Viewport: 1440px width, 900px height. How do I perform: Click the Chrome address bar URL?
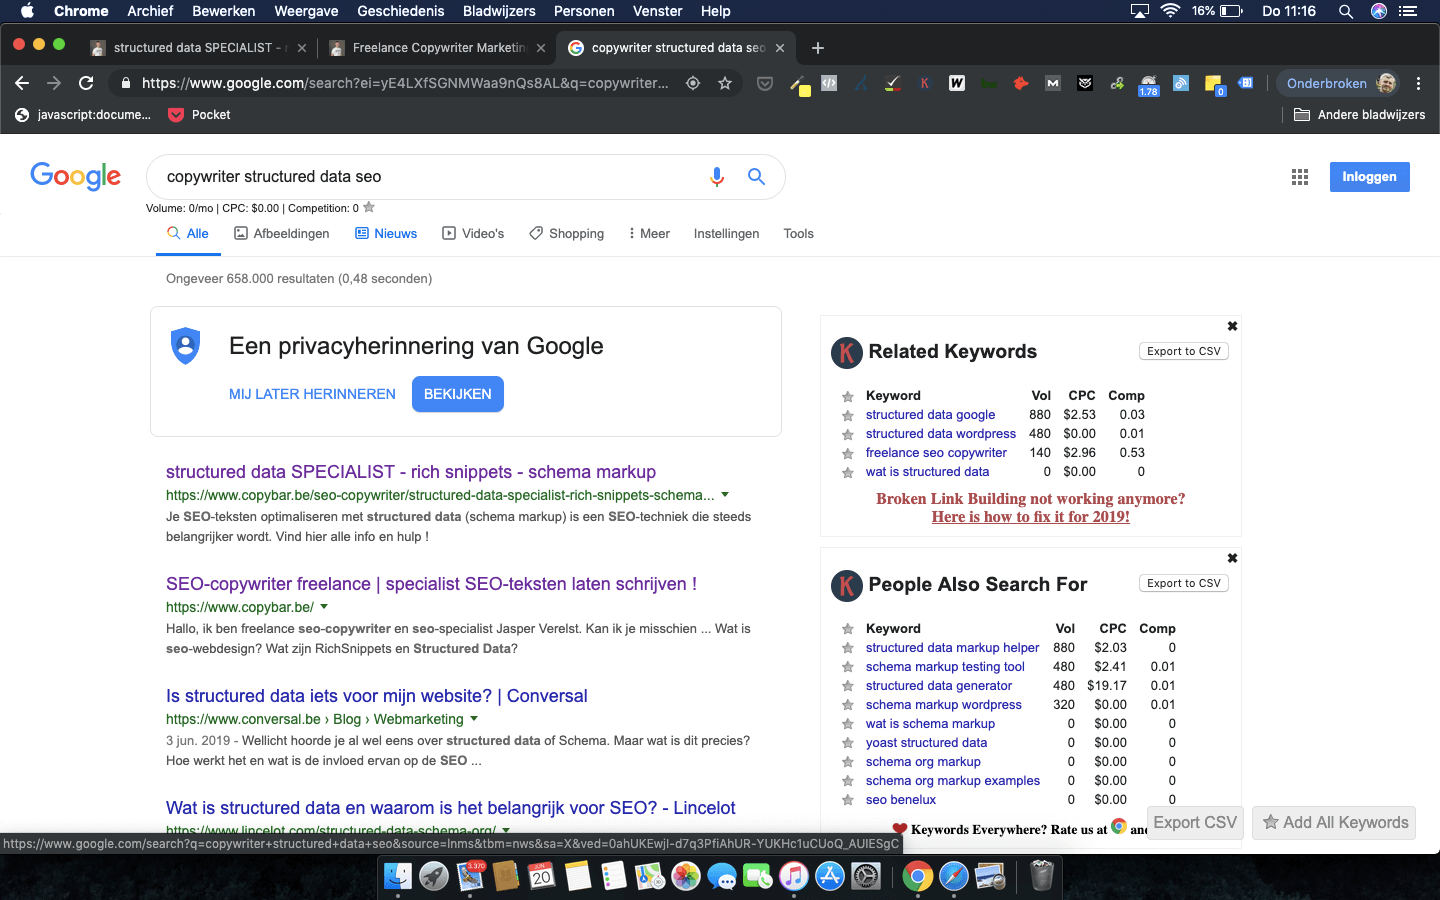(x=405, y=83)
